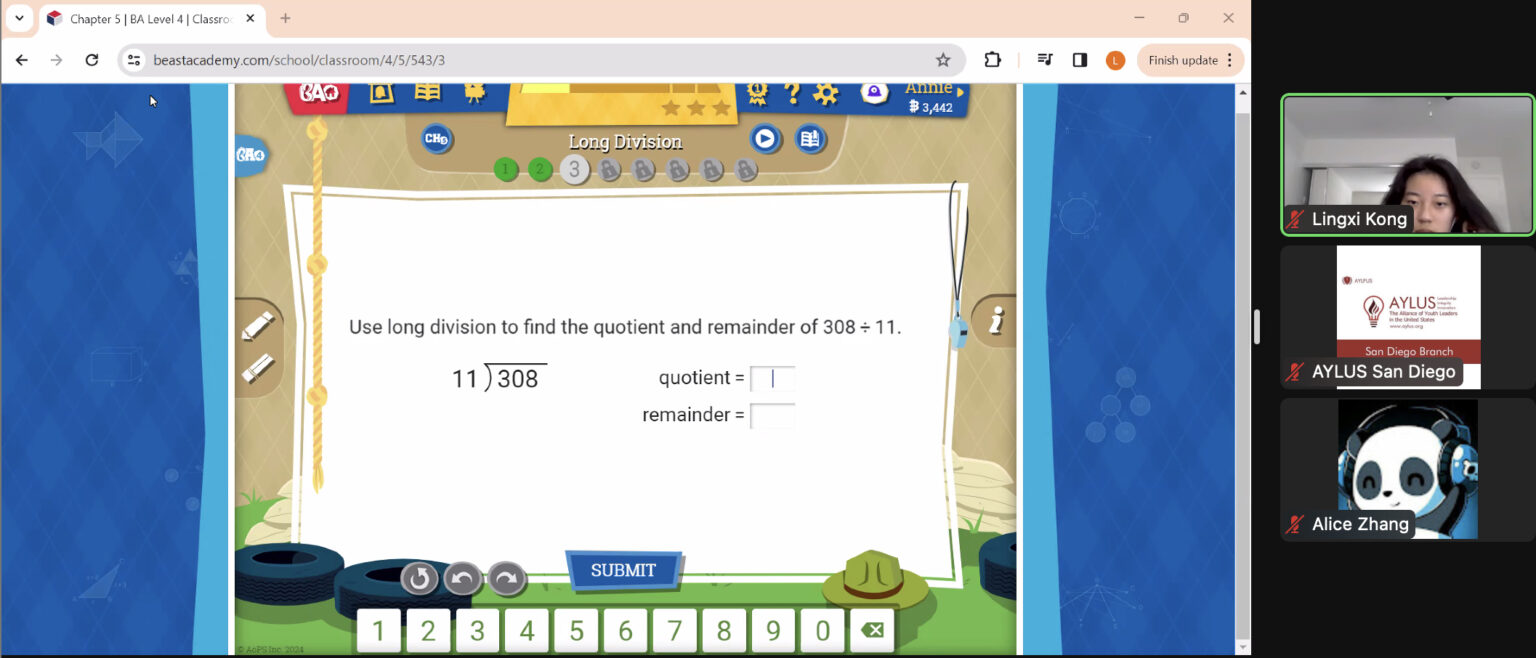Focus the quotient input box

coord(772,379)
